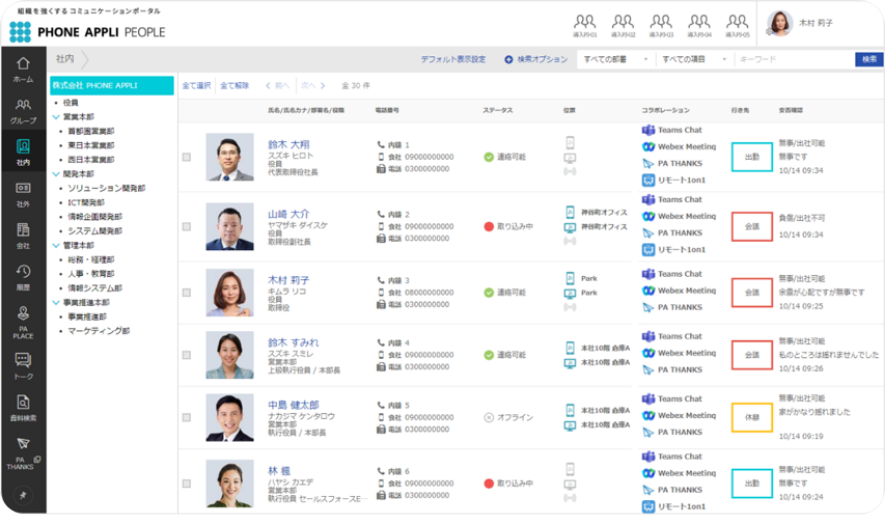Launch Webex Meeting for 山崎 大介
Screen dimensions: 885x515
tap(648, 216)
